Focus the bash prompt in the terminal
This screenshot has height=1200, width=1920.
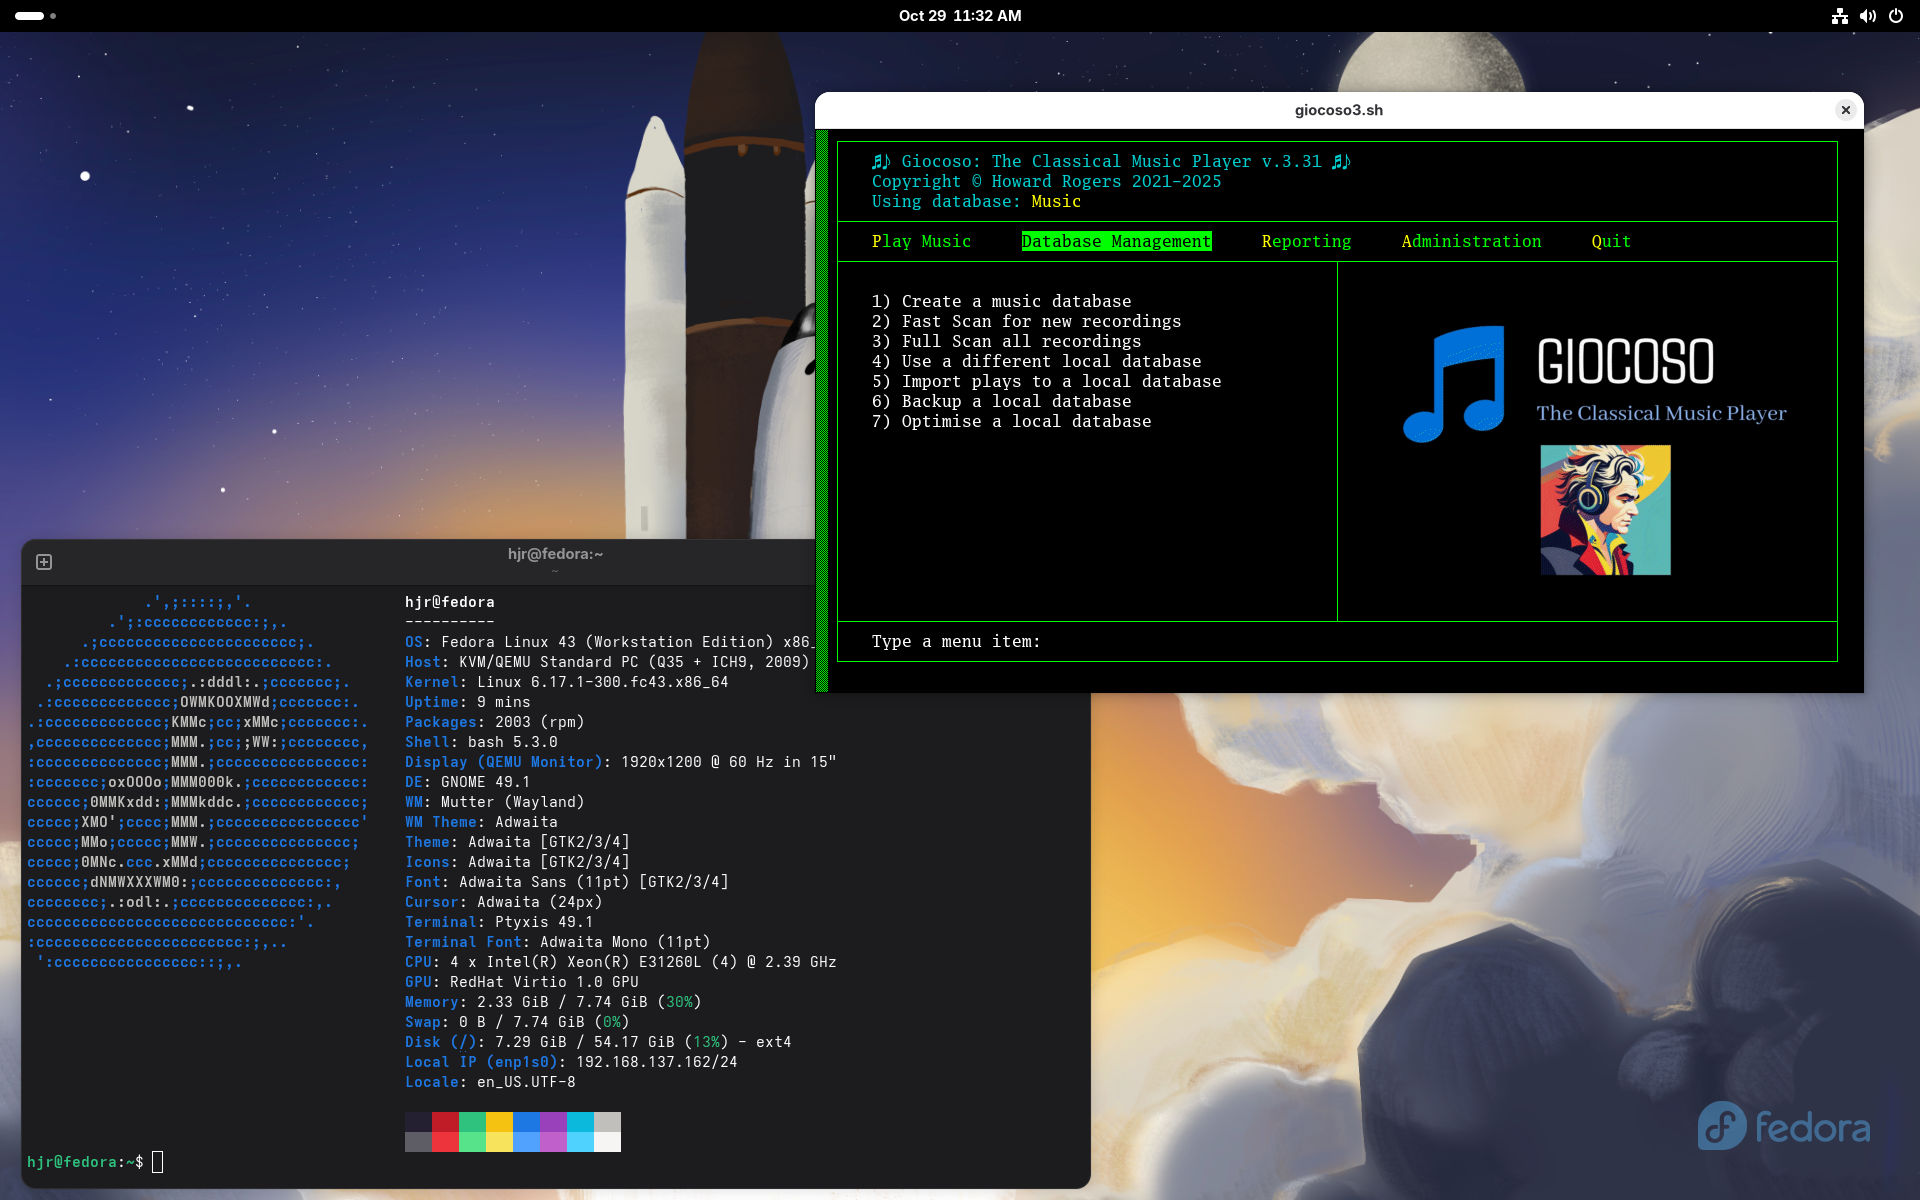pos(157,1162)
